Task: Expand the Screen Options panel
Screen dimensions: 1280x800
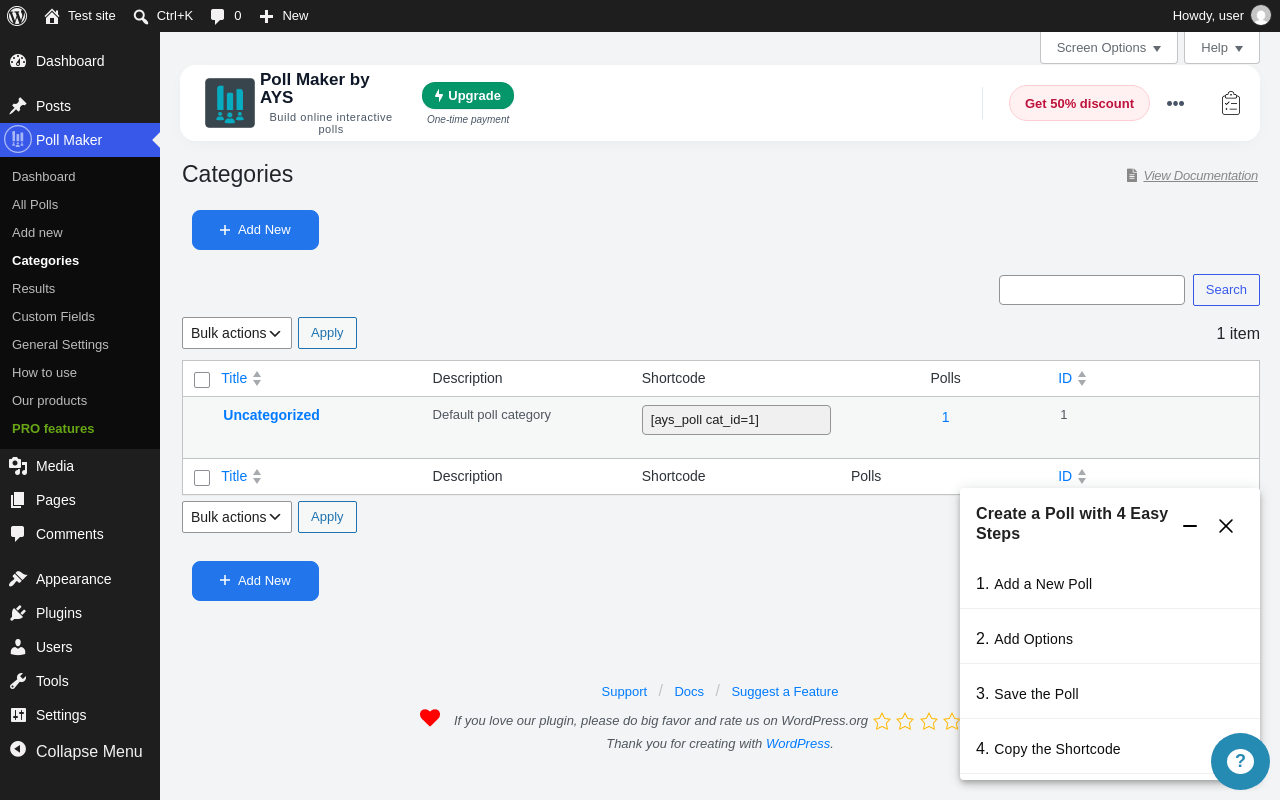Action: tap(1109, 48)
